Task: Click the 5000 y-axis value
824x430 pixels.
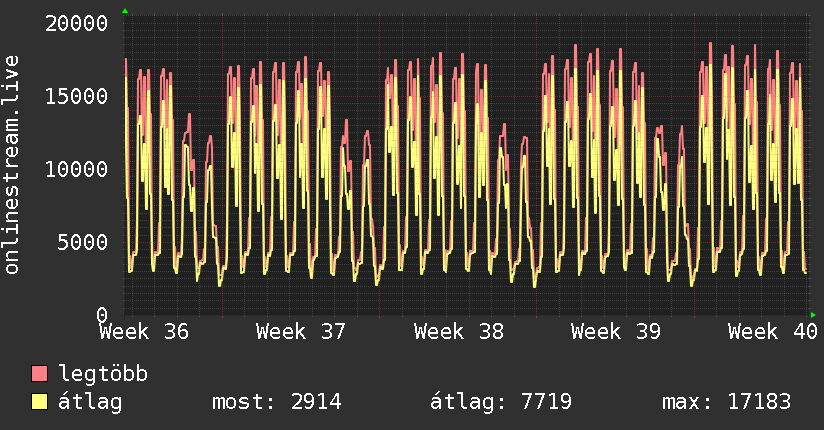Action: coord(83,242)
